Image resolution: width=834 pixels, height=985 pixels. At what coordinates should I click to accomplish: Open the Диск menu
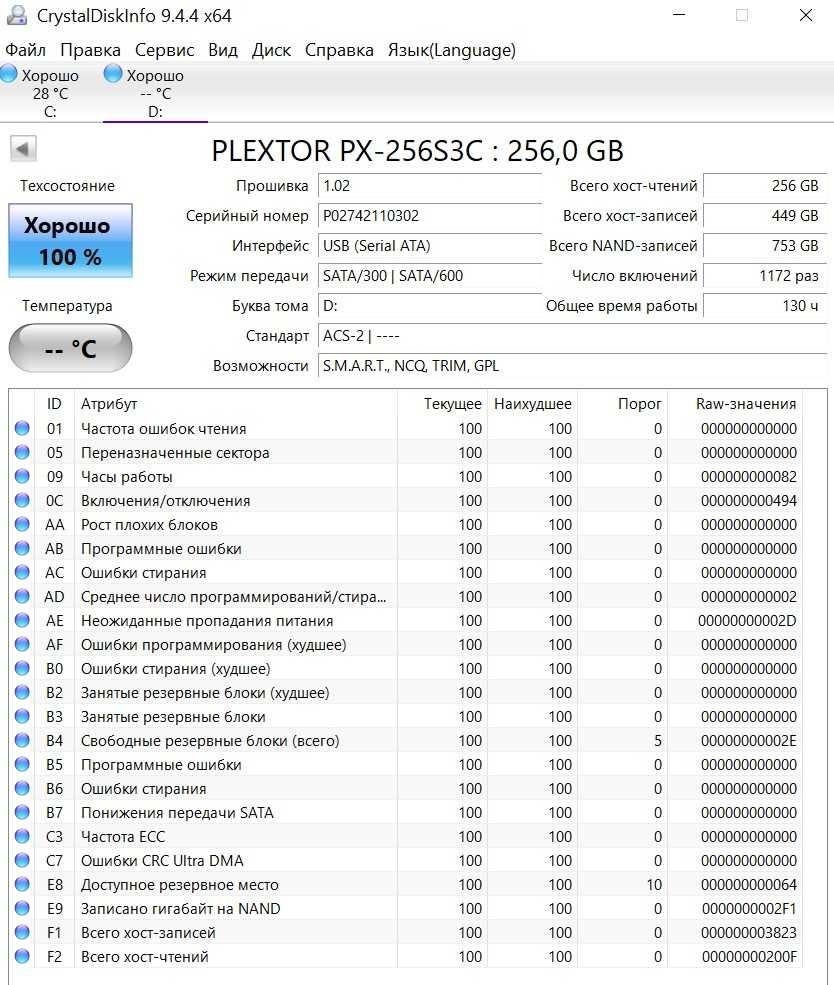tap(271, 50)
